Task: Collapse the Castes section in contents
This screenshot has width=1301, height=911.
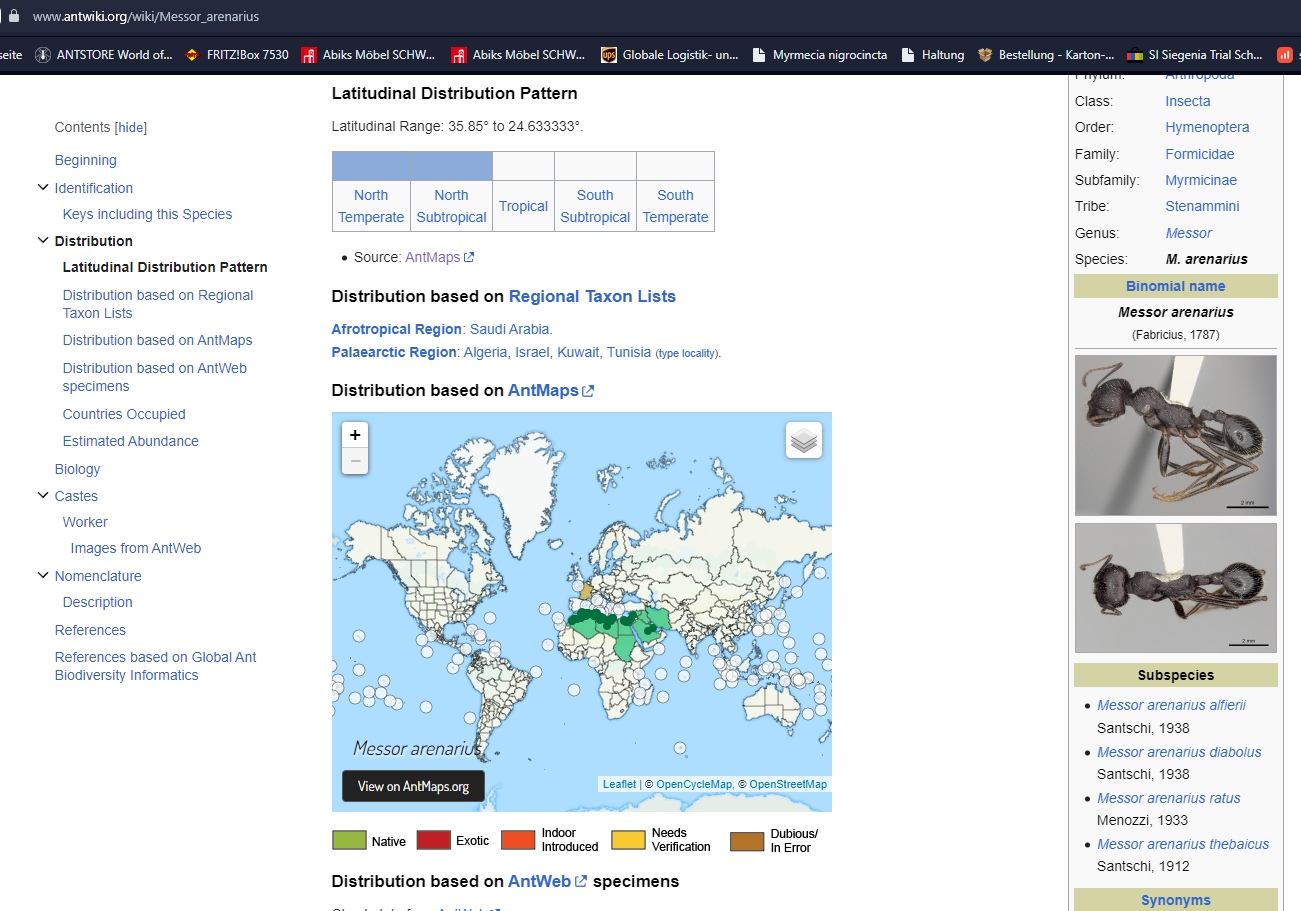Action: [x=43, y=495]
